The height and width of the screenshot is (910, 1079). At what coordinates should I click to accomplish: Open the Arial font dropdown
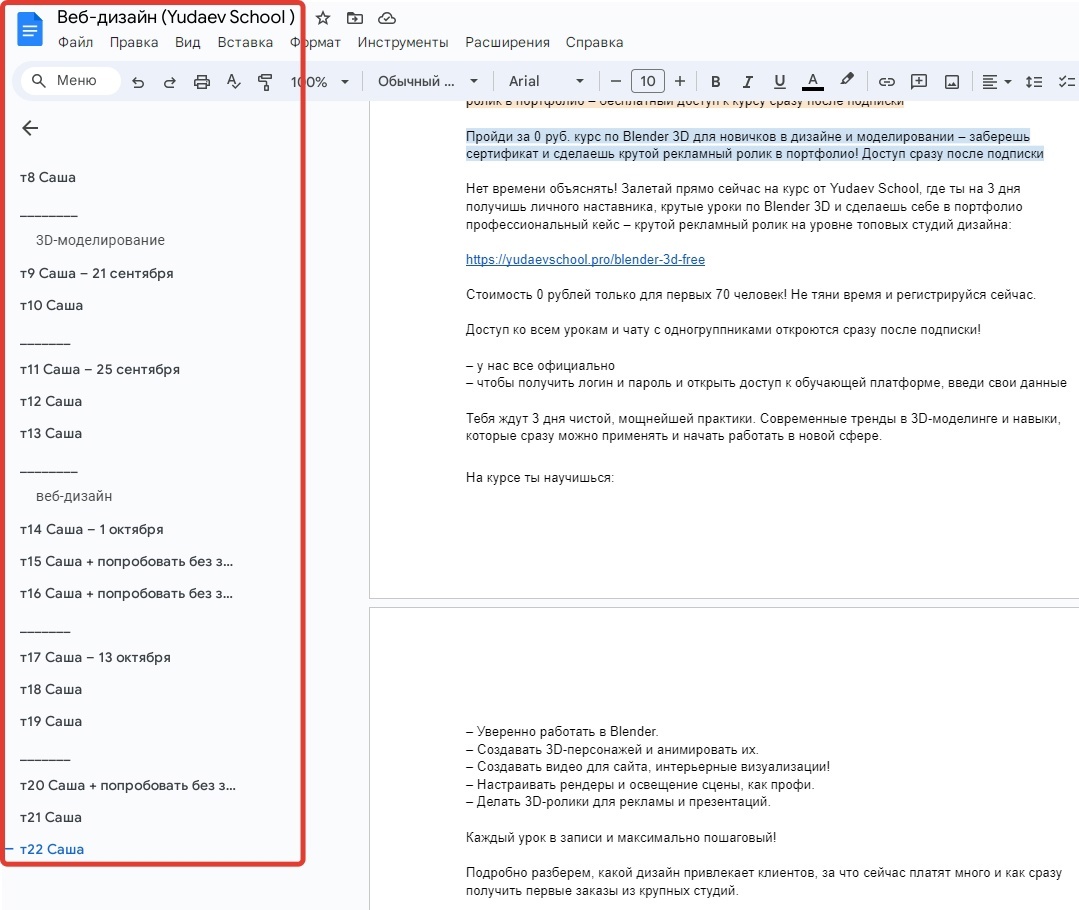click(x=546, y=81)
